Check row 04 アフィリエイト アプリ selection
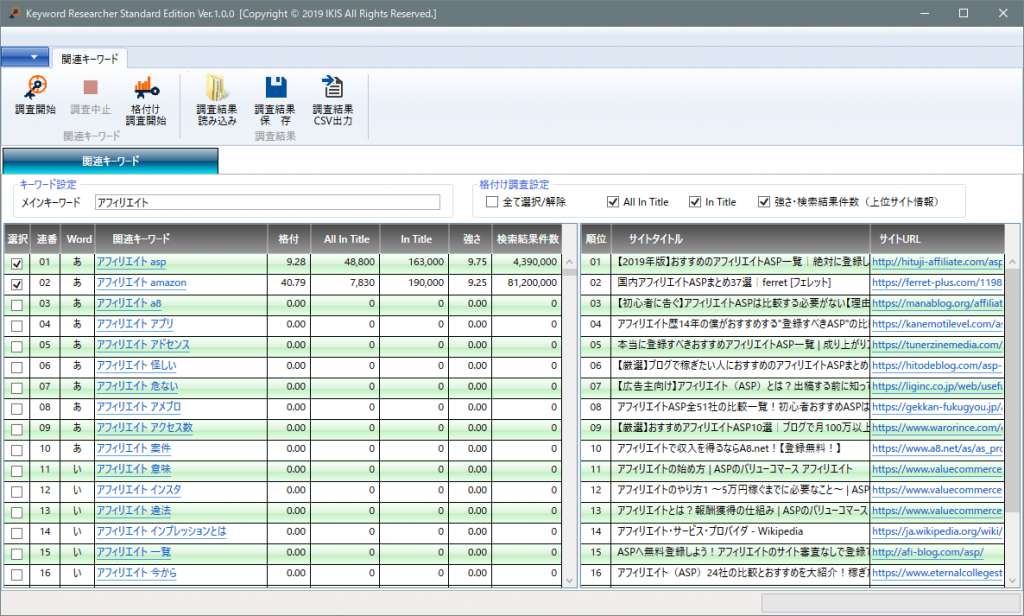This screenshot has width=1024, height=616. click(17, 325)
